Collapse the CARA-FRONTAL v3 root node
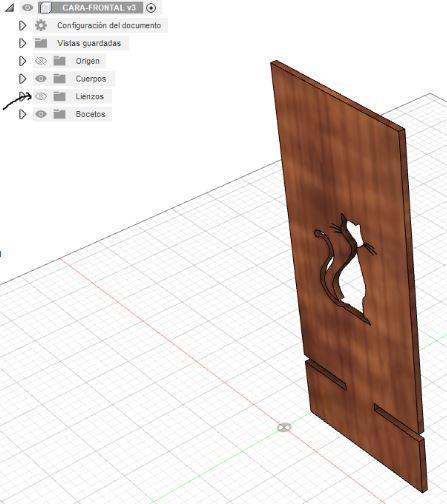 click(9, 8)
